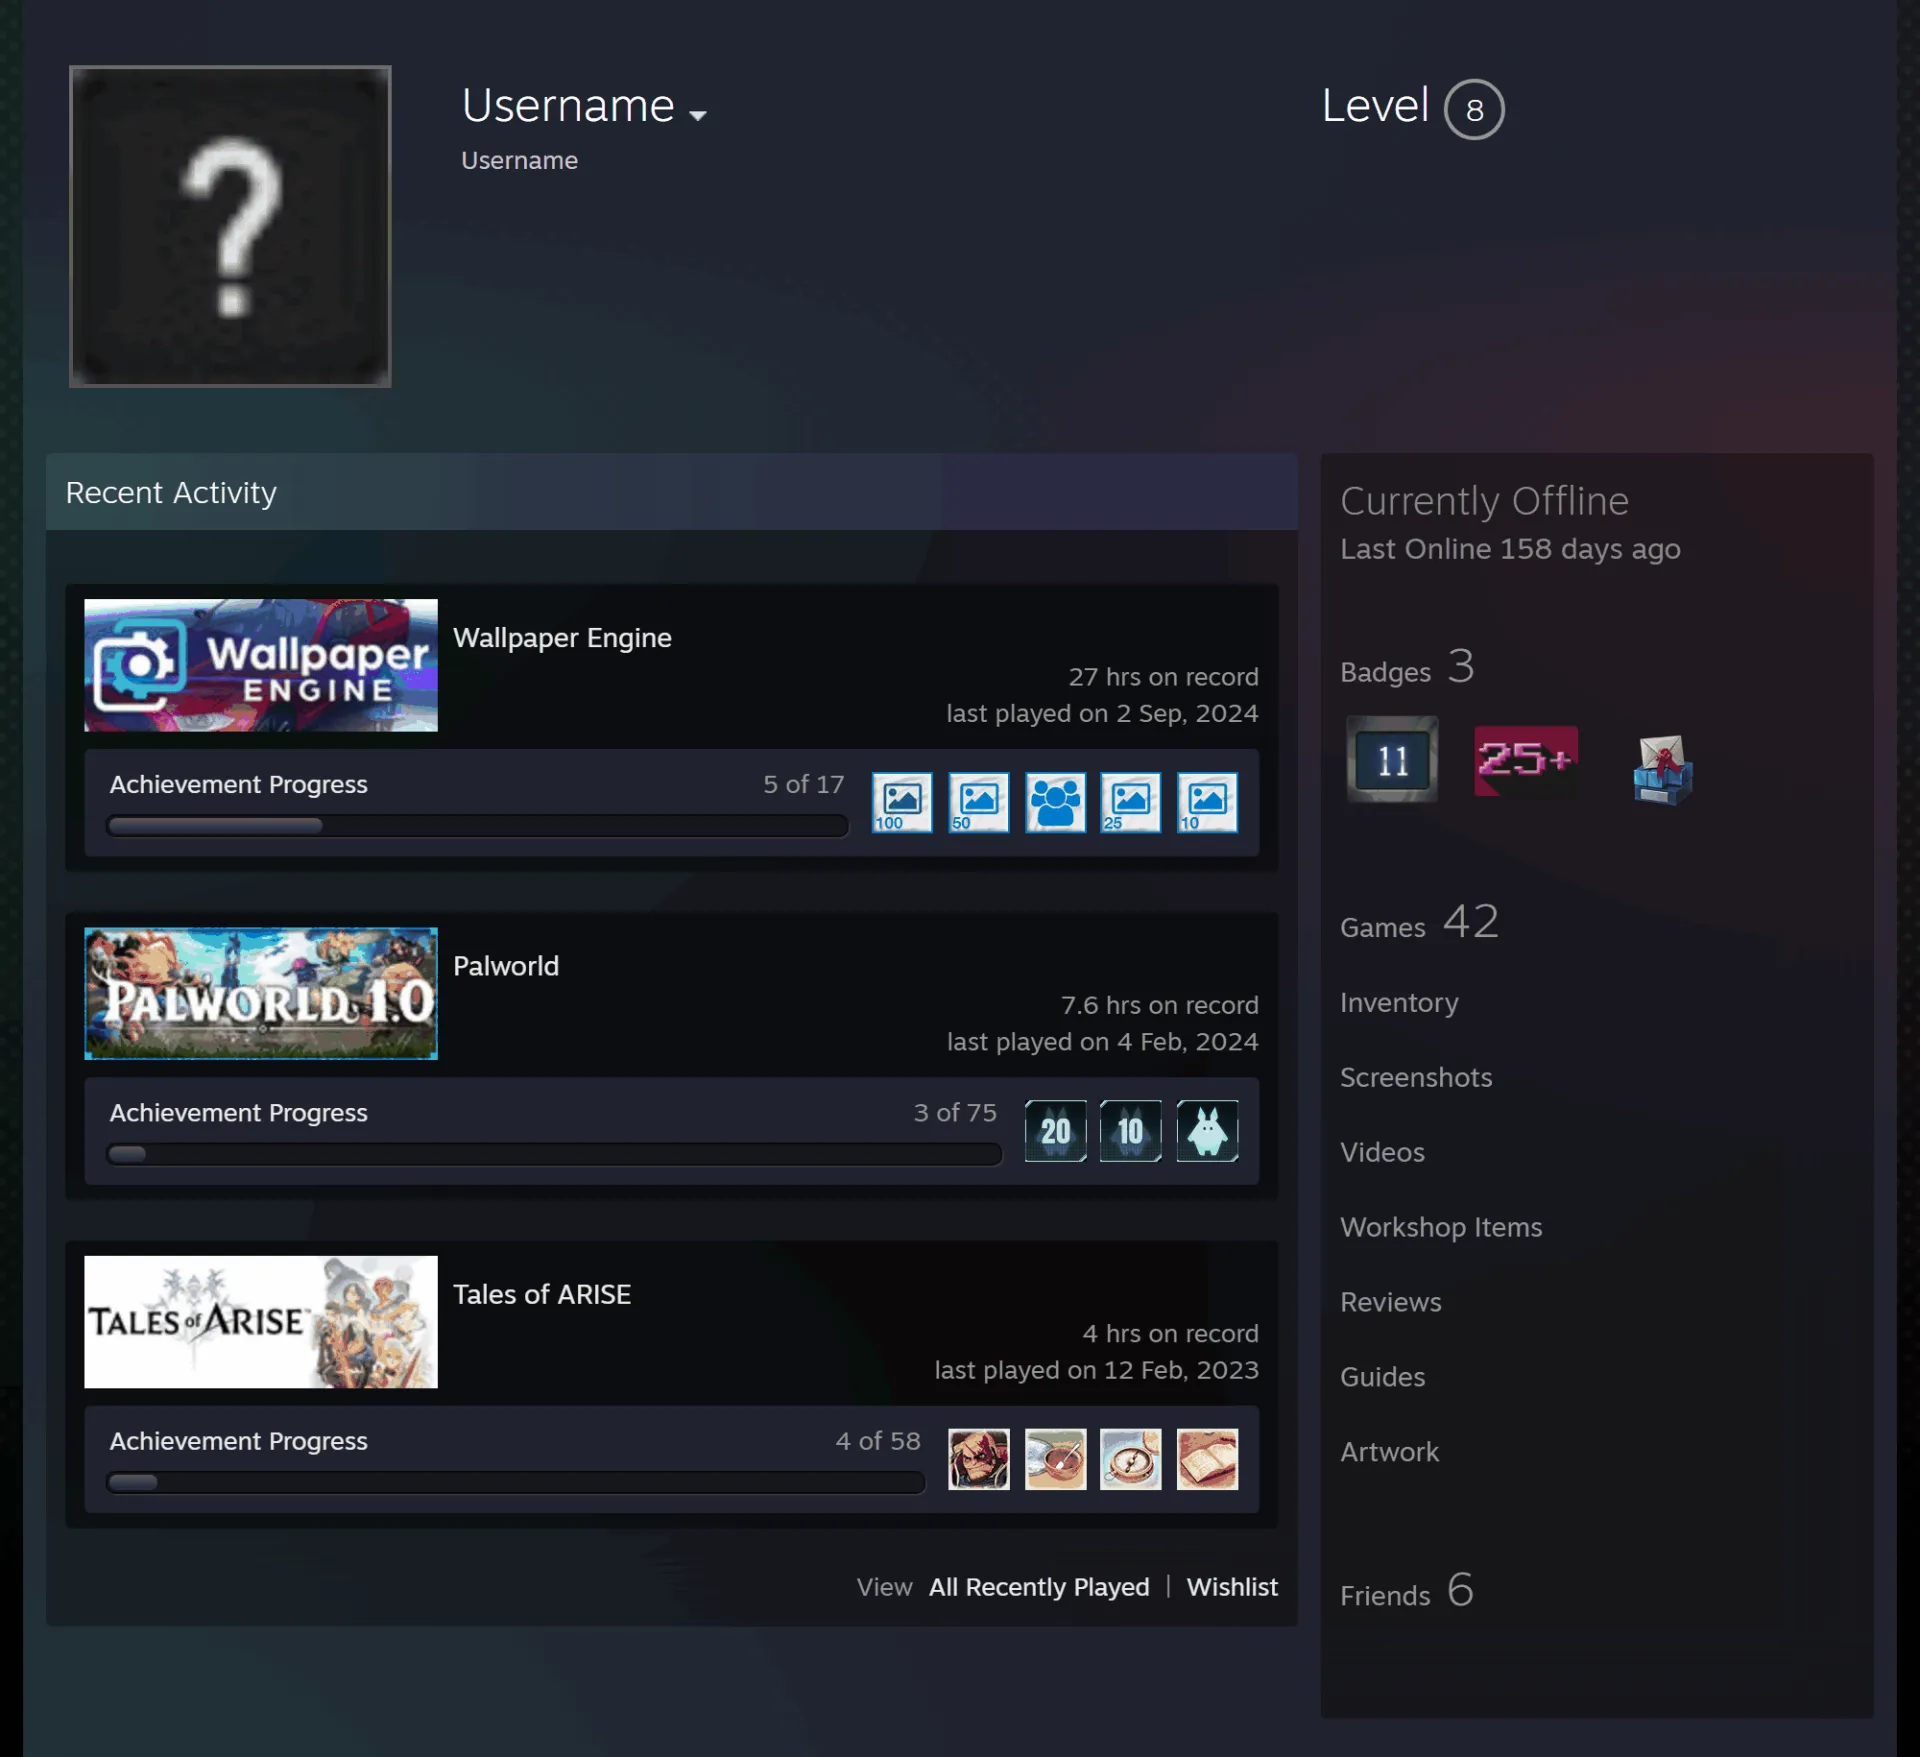Open the Inventory section
Image resolution: width=1920 pixels, height=1757 pixels.
pos(1399,1003)
